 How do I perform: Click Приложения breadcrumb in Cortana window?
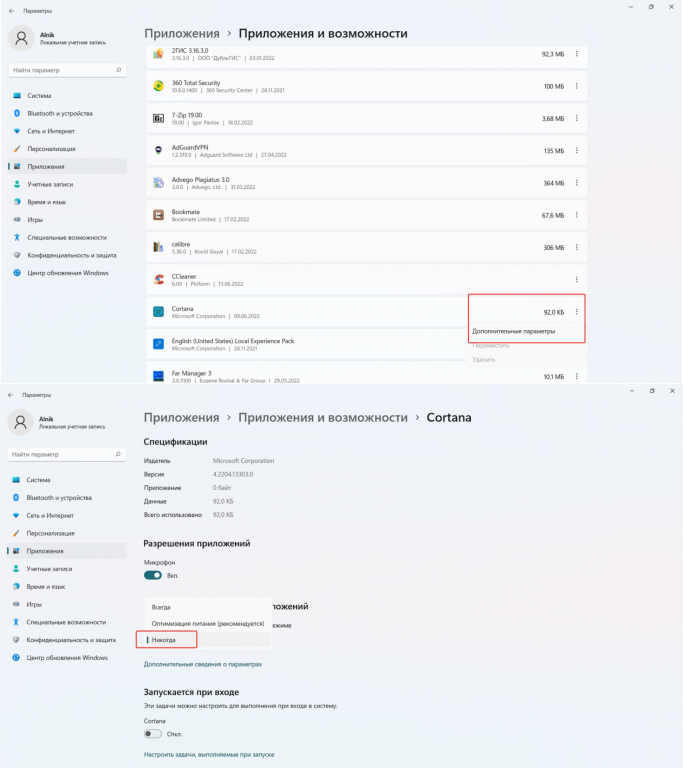(181, 417)
